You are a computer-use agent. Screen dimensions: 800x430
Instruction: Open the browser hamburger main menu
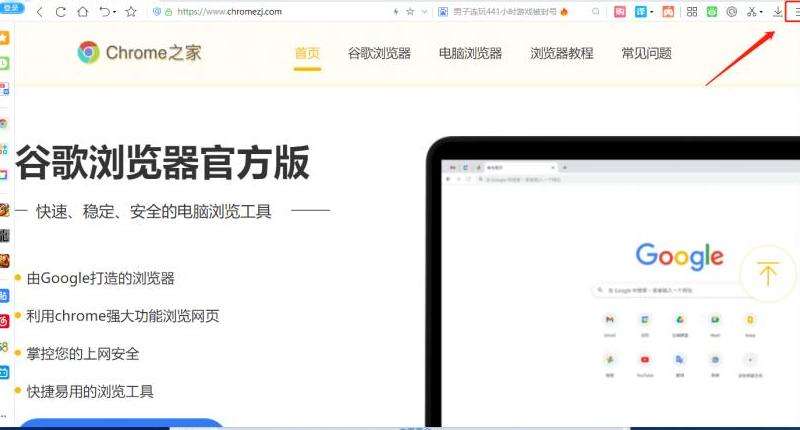coord(795,12)
